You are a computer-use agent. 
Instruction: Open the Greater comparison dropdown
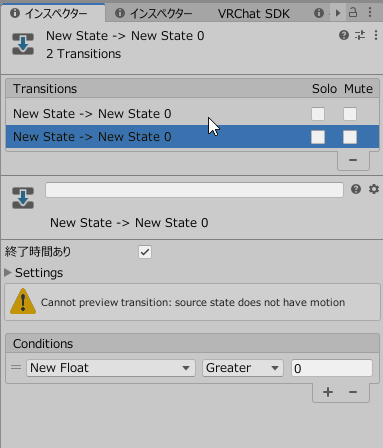pos(243,368)
